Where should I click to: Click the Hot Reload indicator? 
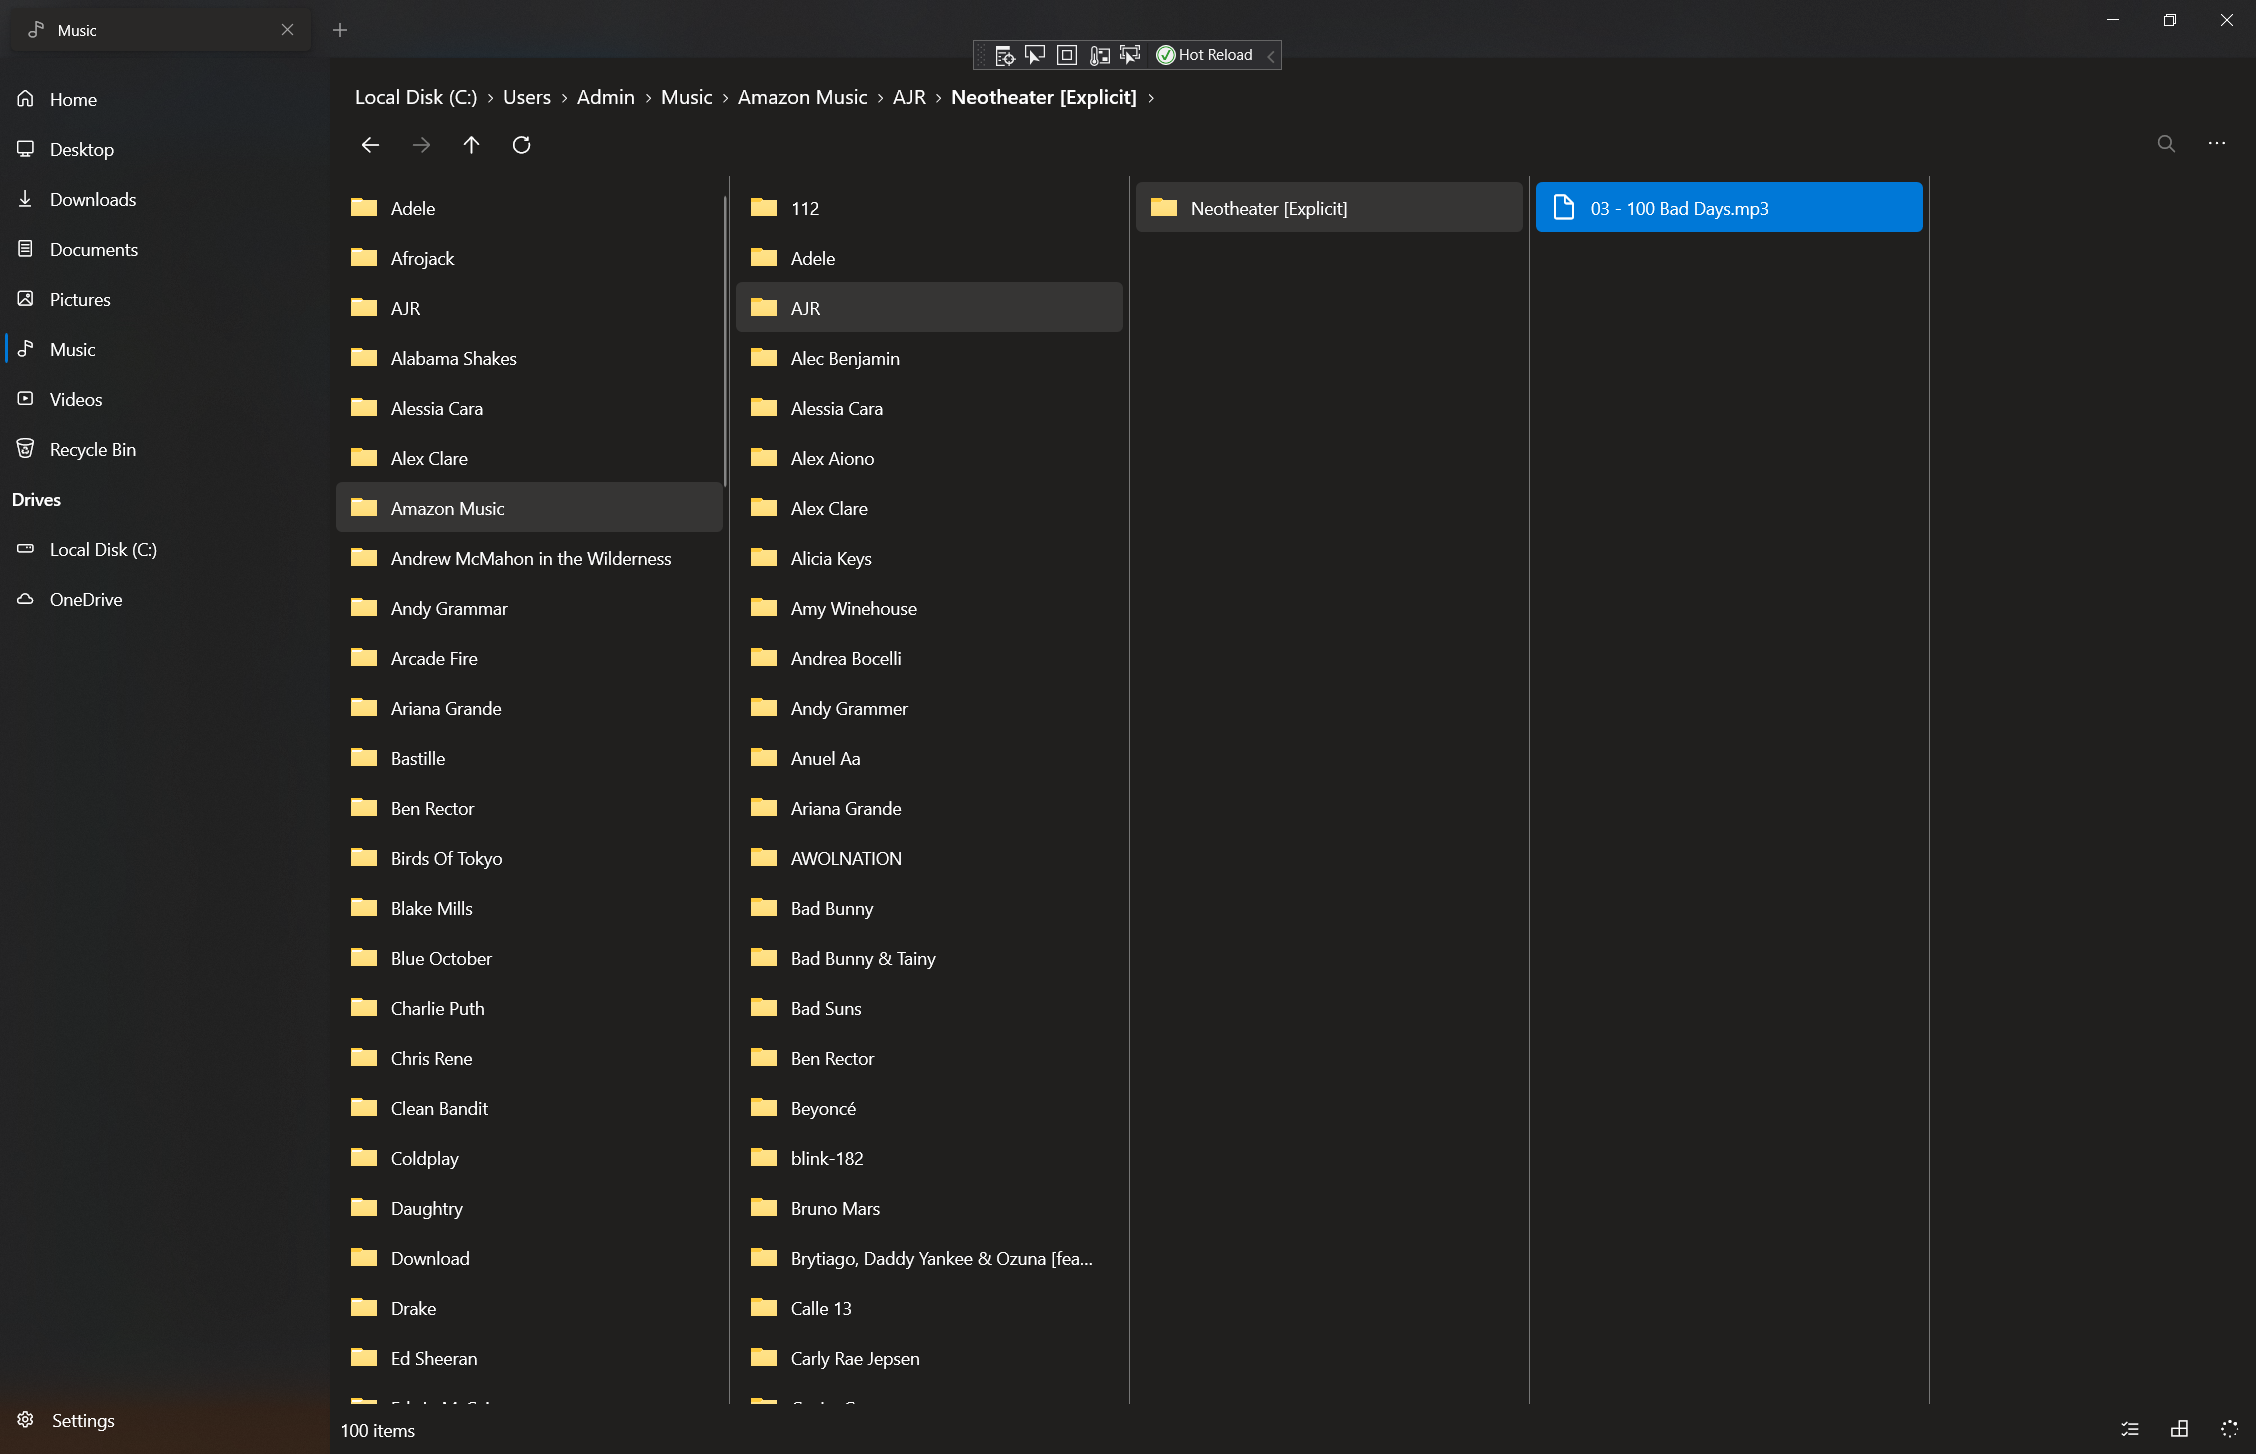click(1204, 55)
